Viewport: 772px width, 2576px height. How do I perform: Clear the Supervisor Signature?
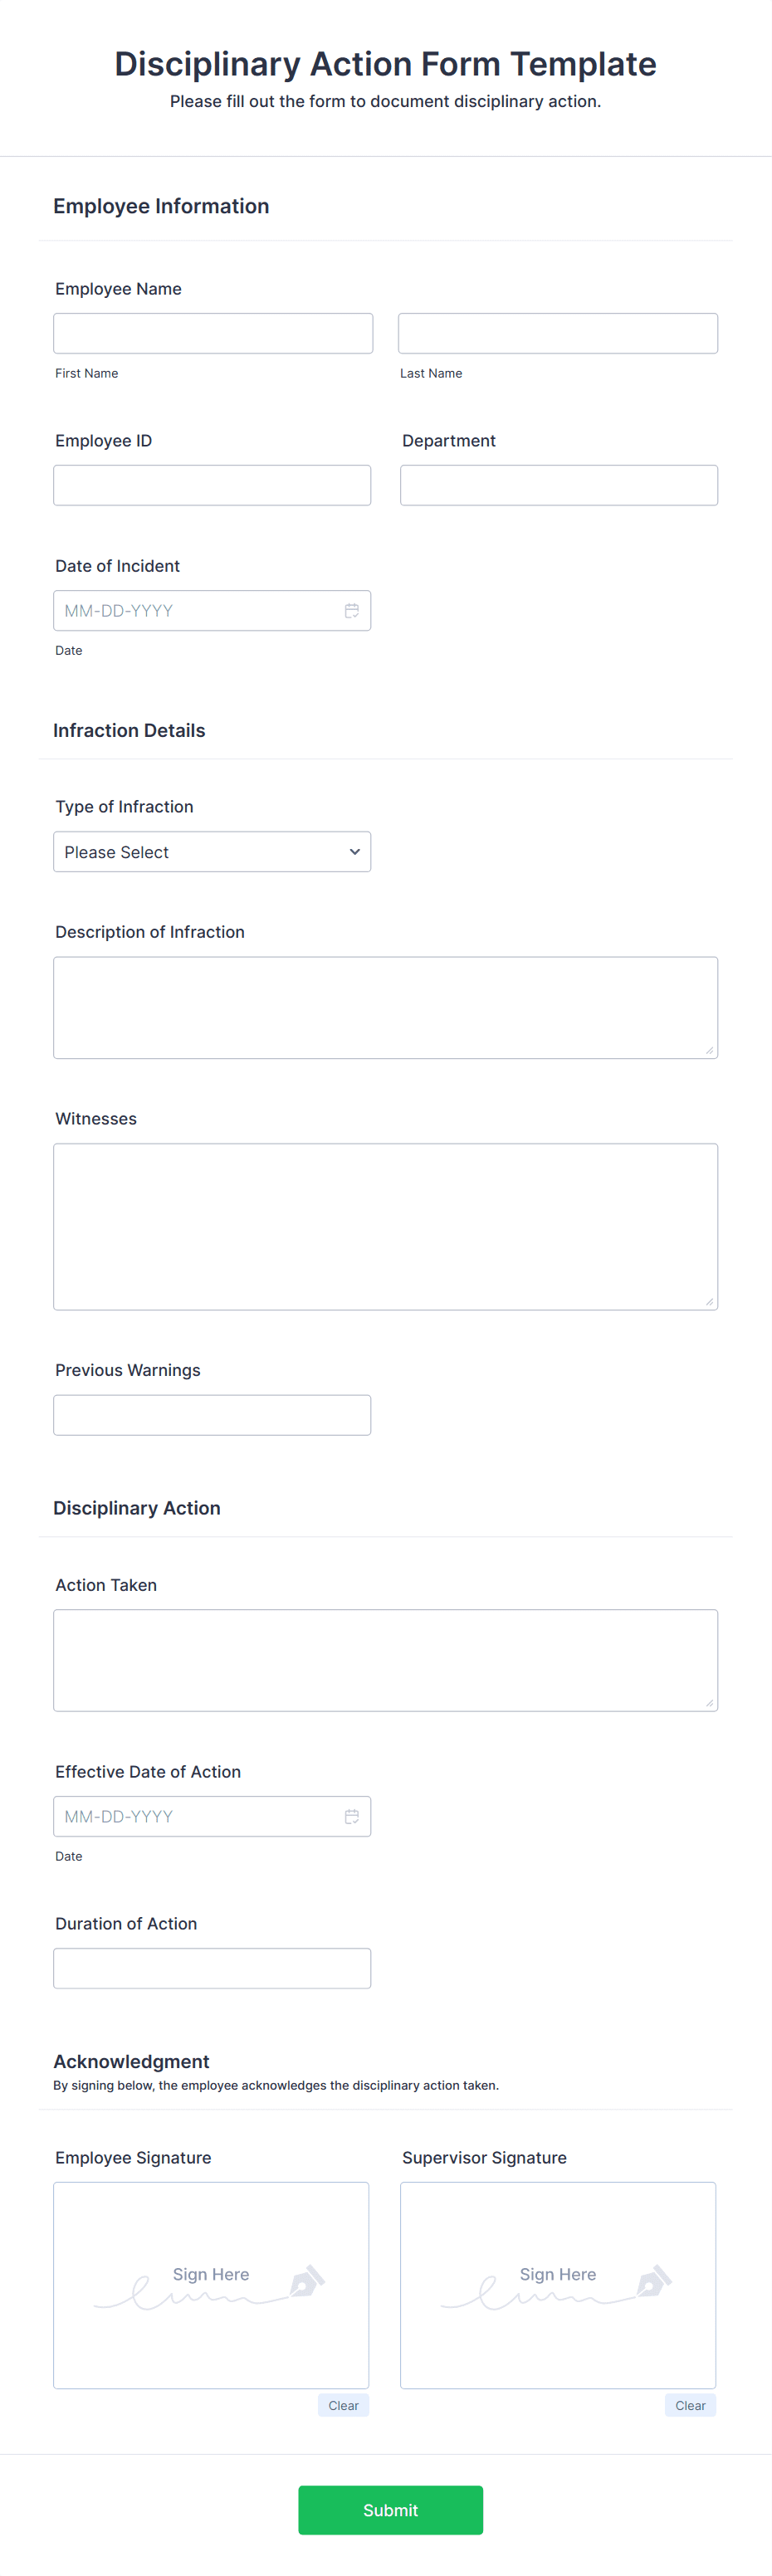(690, 2405)
